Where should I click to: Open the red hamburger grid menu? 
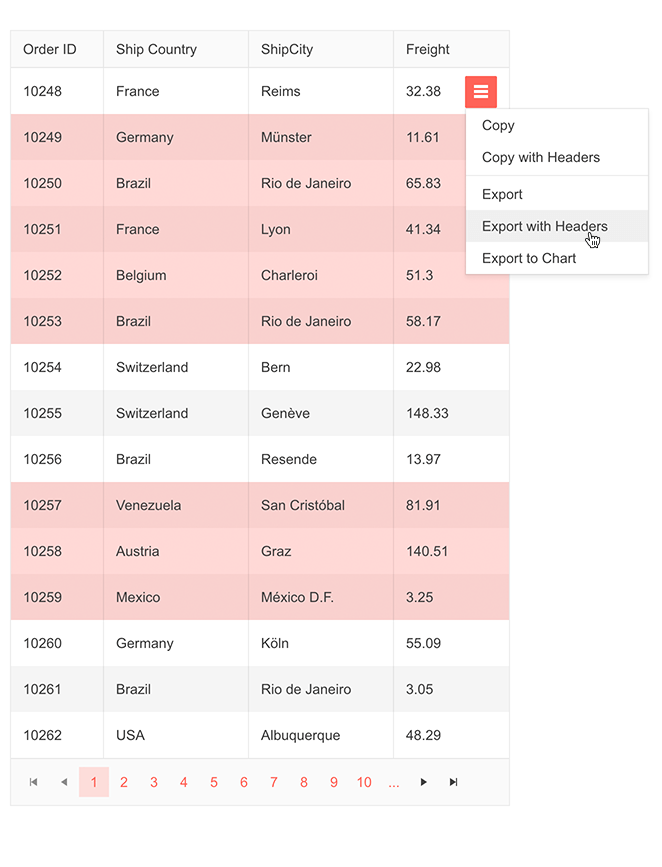[481, 91]
